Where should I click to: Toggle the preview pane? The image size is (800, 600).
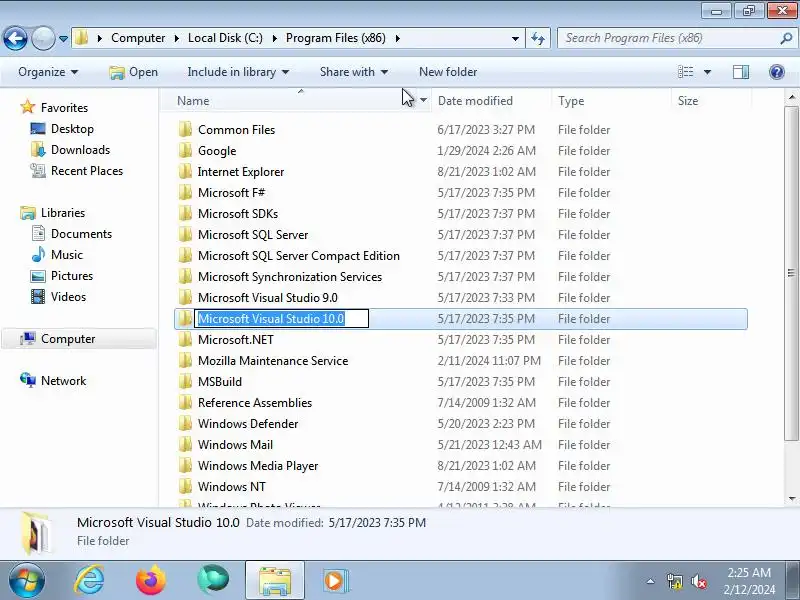741,72
